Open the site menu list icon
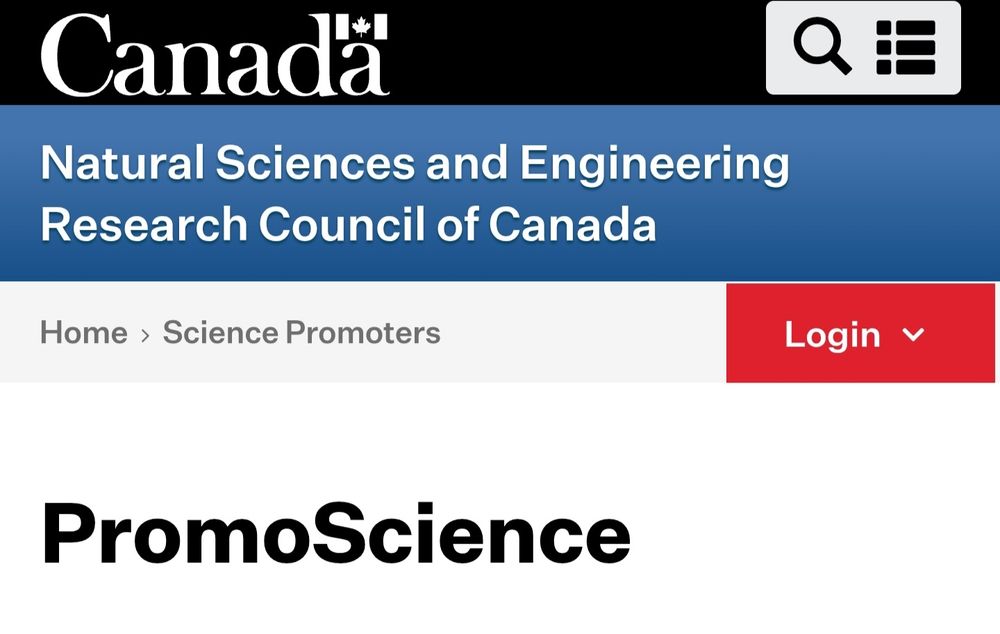Screen dimensions: 1000x634 [x=906, y=48]
